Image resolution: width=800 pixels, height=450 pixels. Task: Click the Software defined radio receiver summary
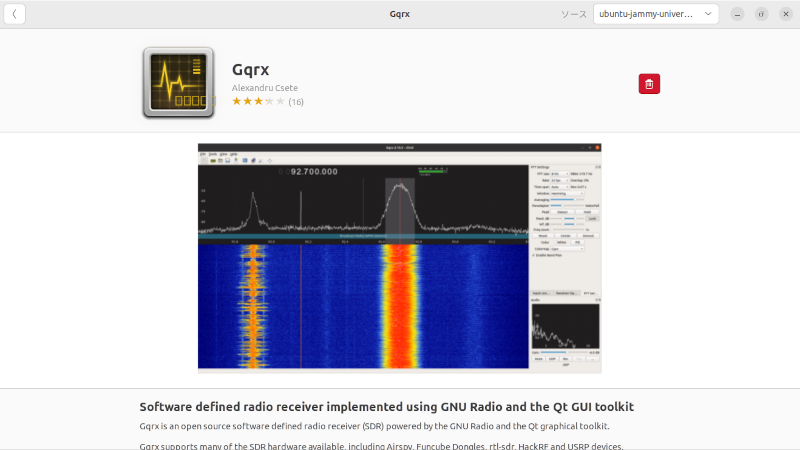click(x=387, y=407)
